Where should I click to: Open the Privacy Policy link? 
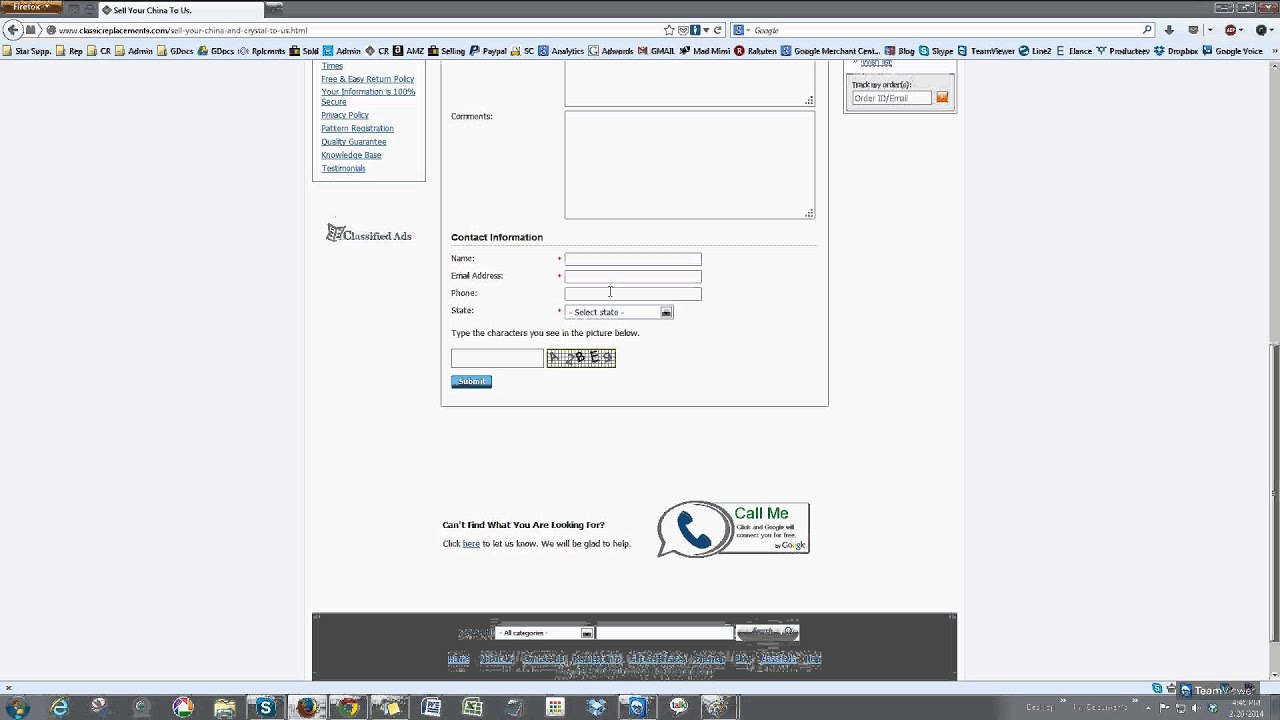coord(345,115)
